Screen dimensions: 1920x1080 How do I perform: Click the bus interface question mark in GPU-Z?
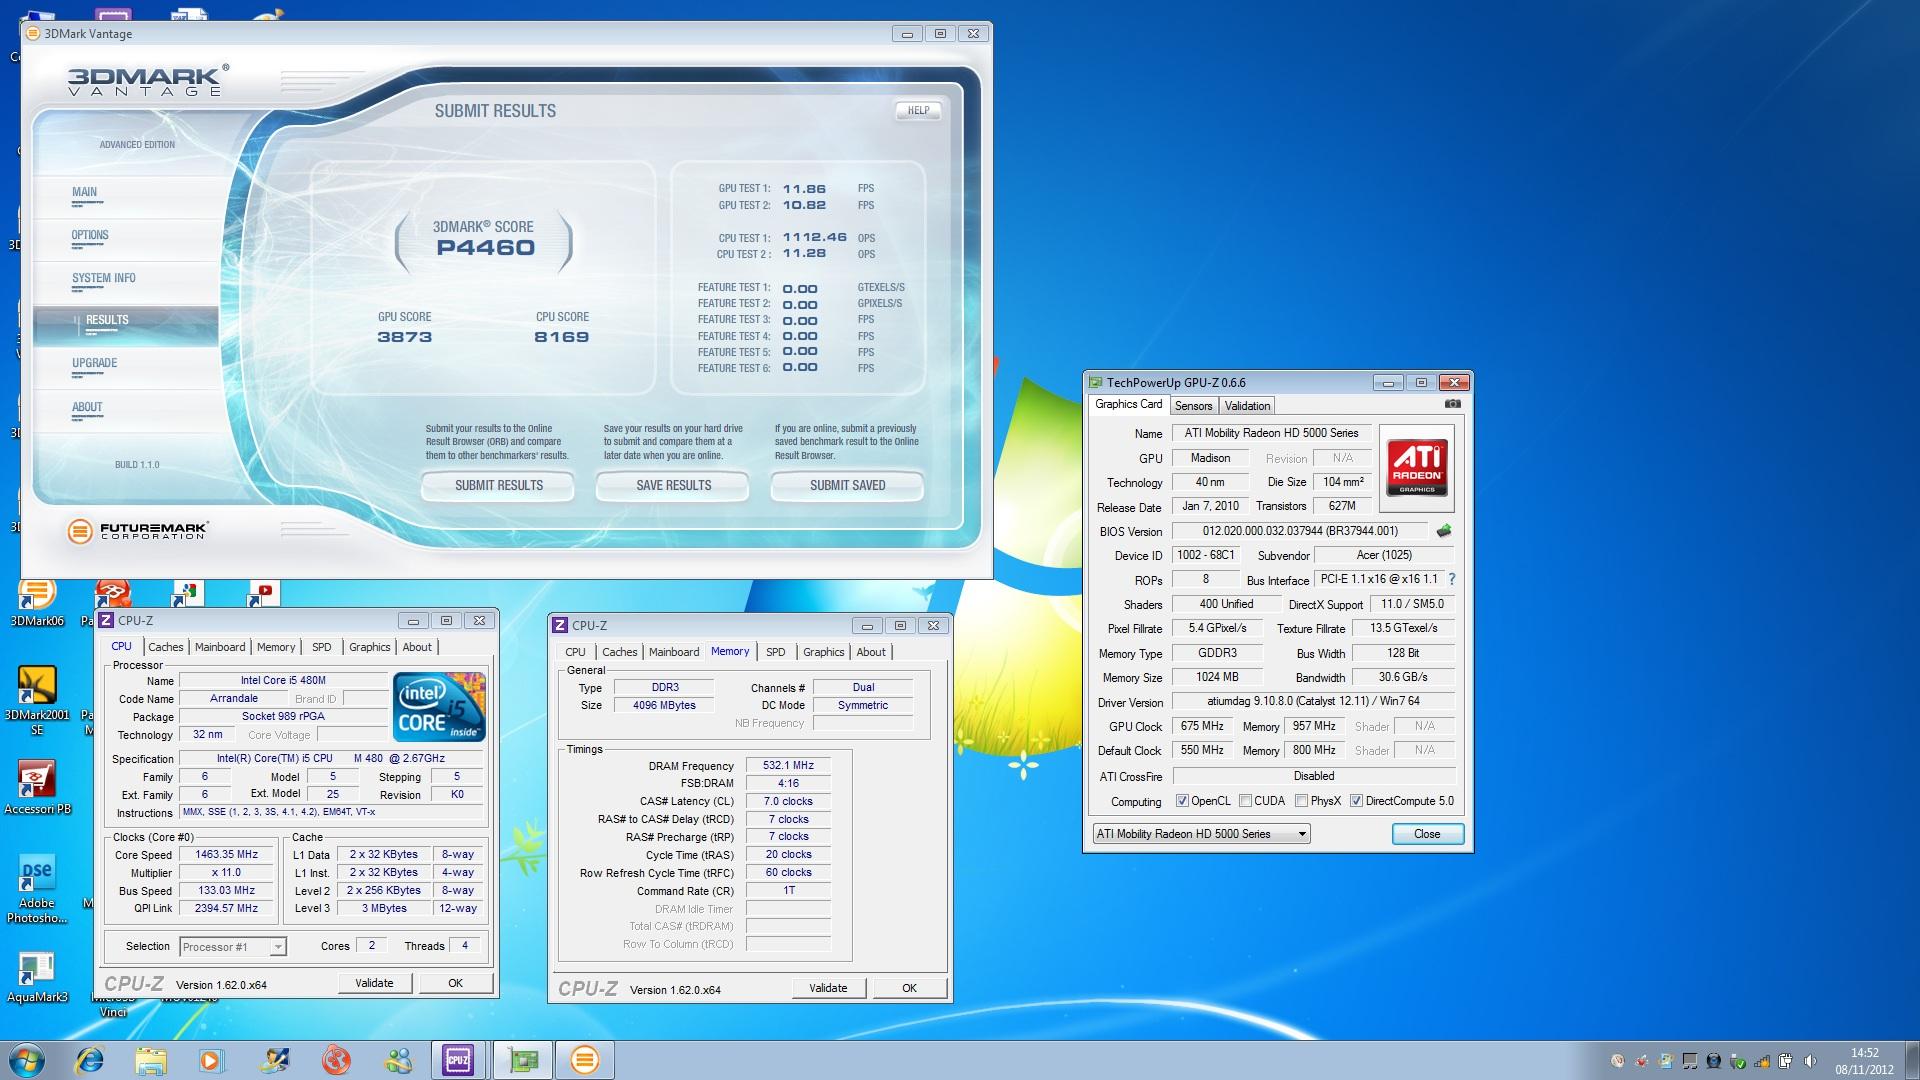1451,579
